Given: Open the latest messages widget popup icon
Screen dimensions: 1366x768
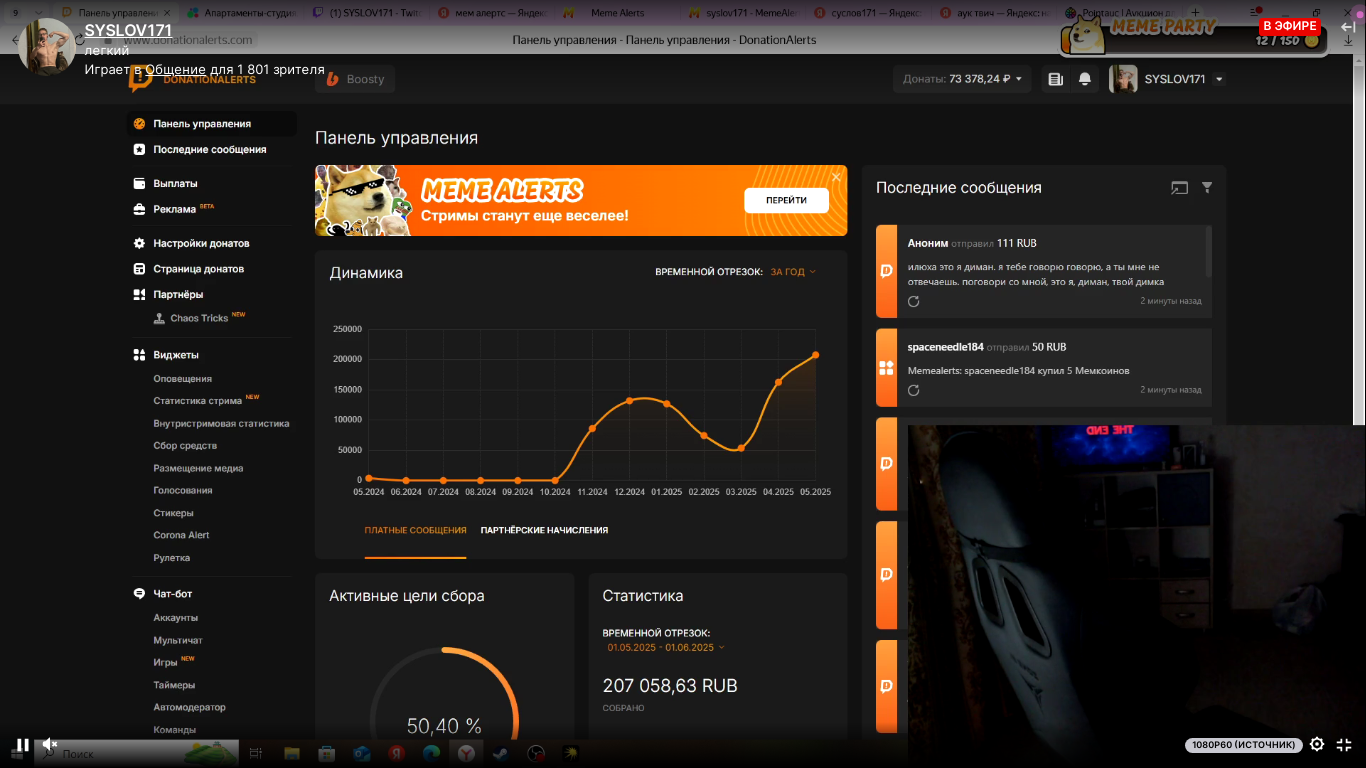Looking at the screenshot, I should pos(1179,188).
